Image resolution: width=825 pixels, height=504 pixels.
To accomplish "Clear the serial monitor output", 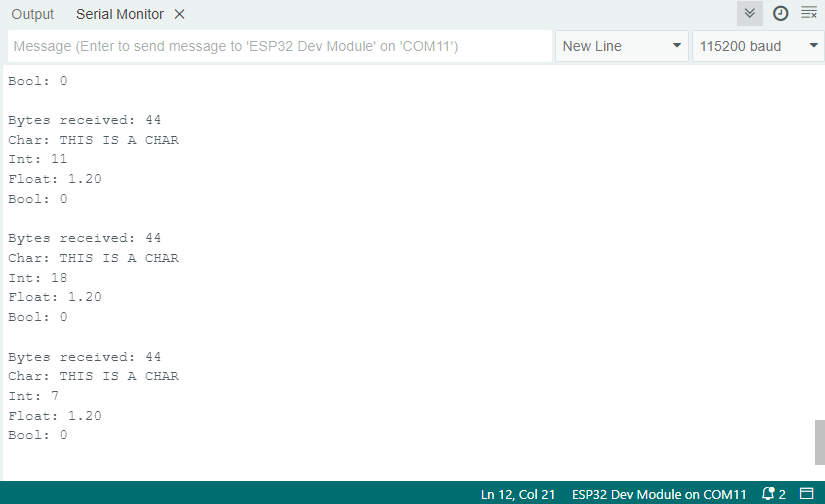I will click(808, 14).
